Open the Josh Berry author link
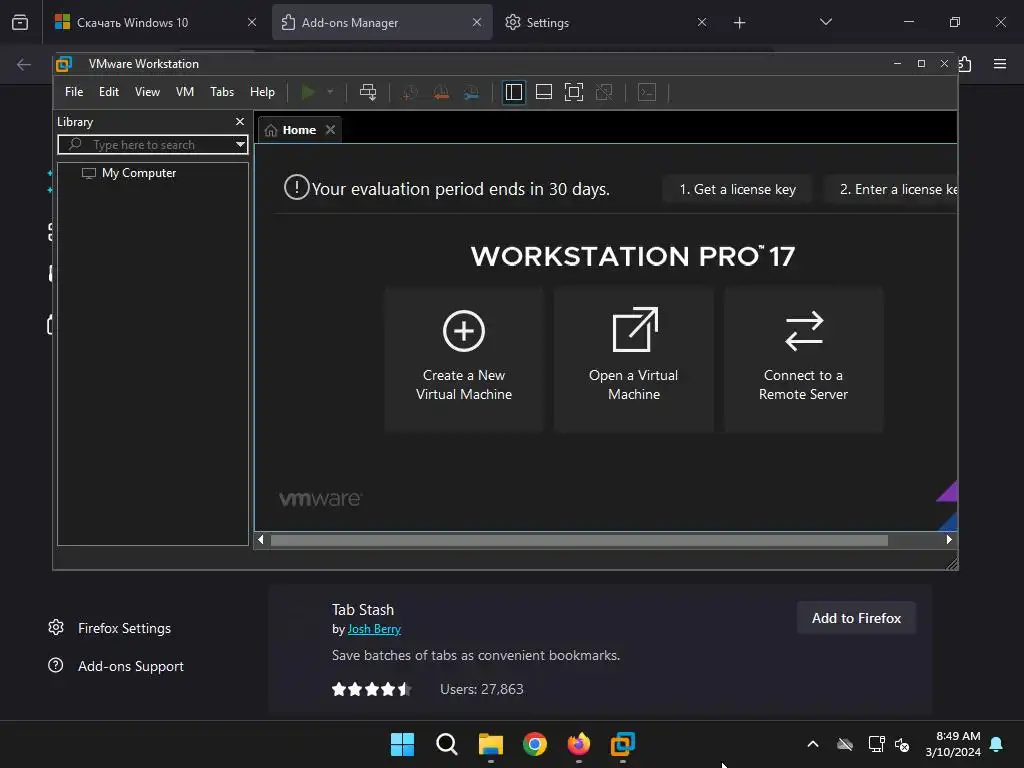 tap(374, 629)
